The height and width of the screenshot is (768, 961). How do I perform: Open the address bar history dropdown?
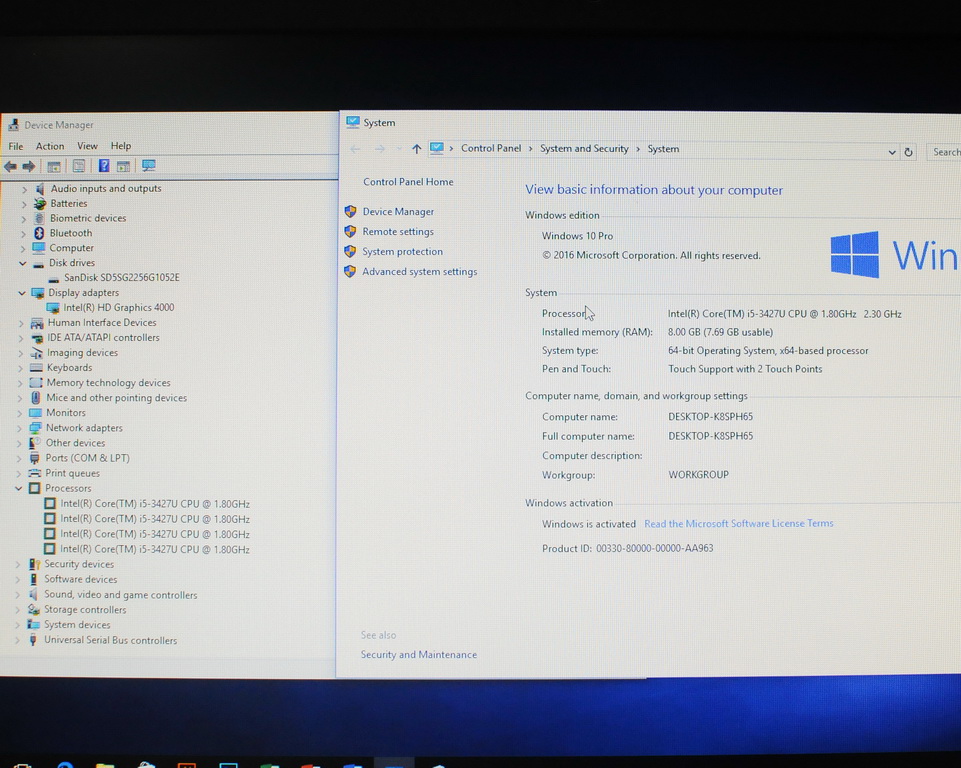point(892,152)
